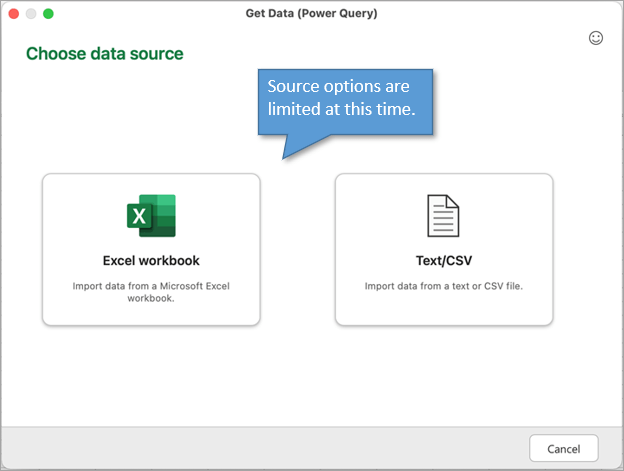Close the dialog with the red button
Viewport: 624px width, 471px height.
pos(14,14)
